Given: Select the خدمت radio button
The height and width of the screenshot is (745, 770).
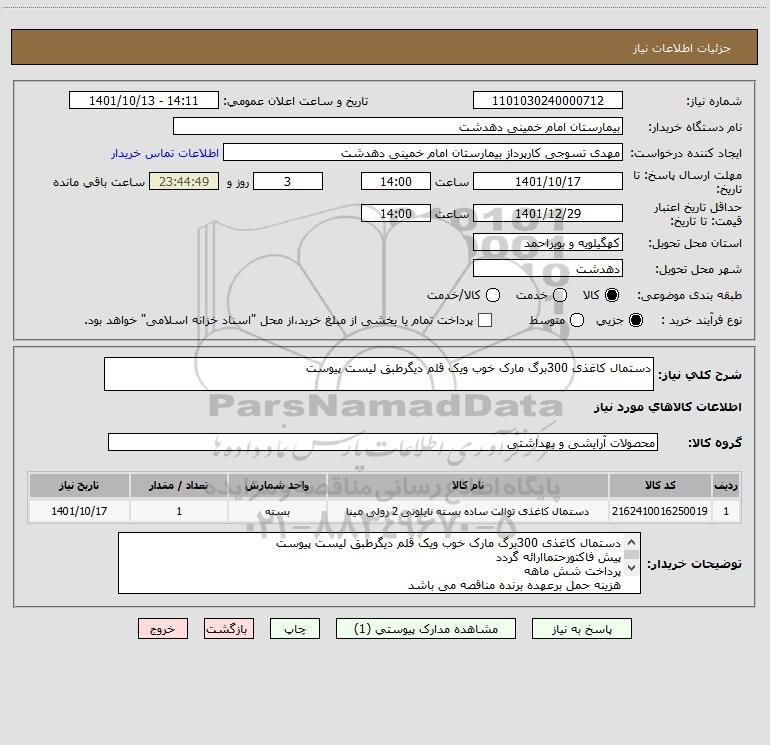Looking at the screenshot, I should 560,295.
